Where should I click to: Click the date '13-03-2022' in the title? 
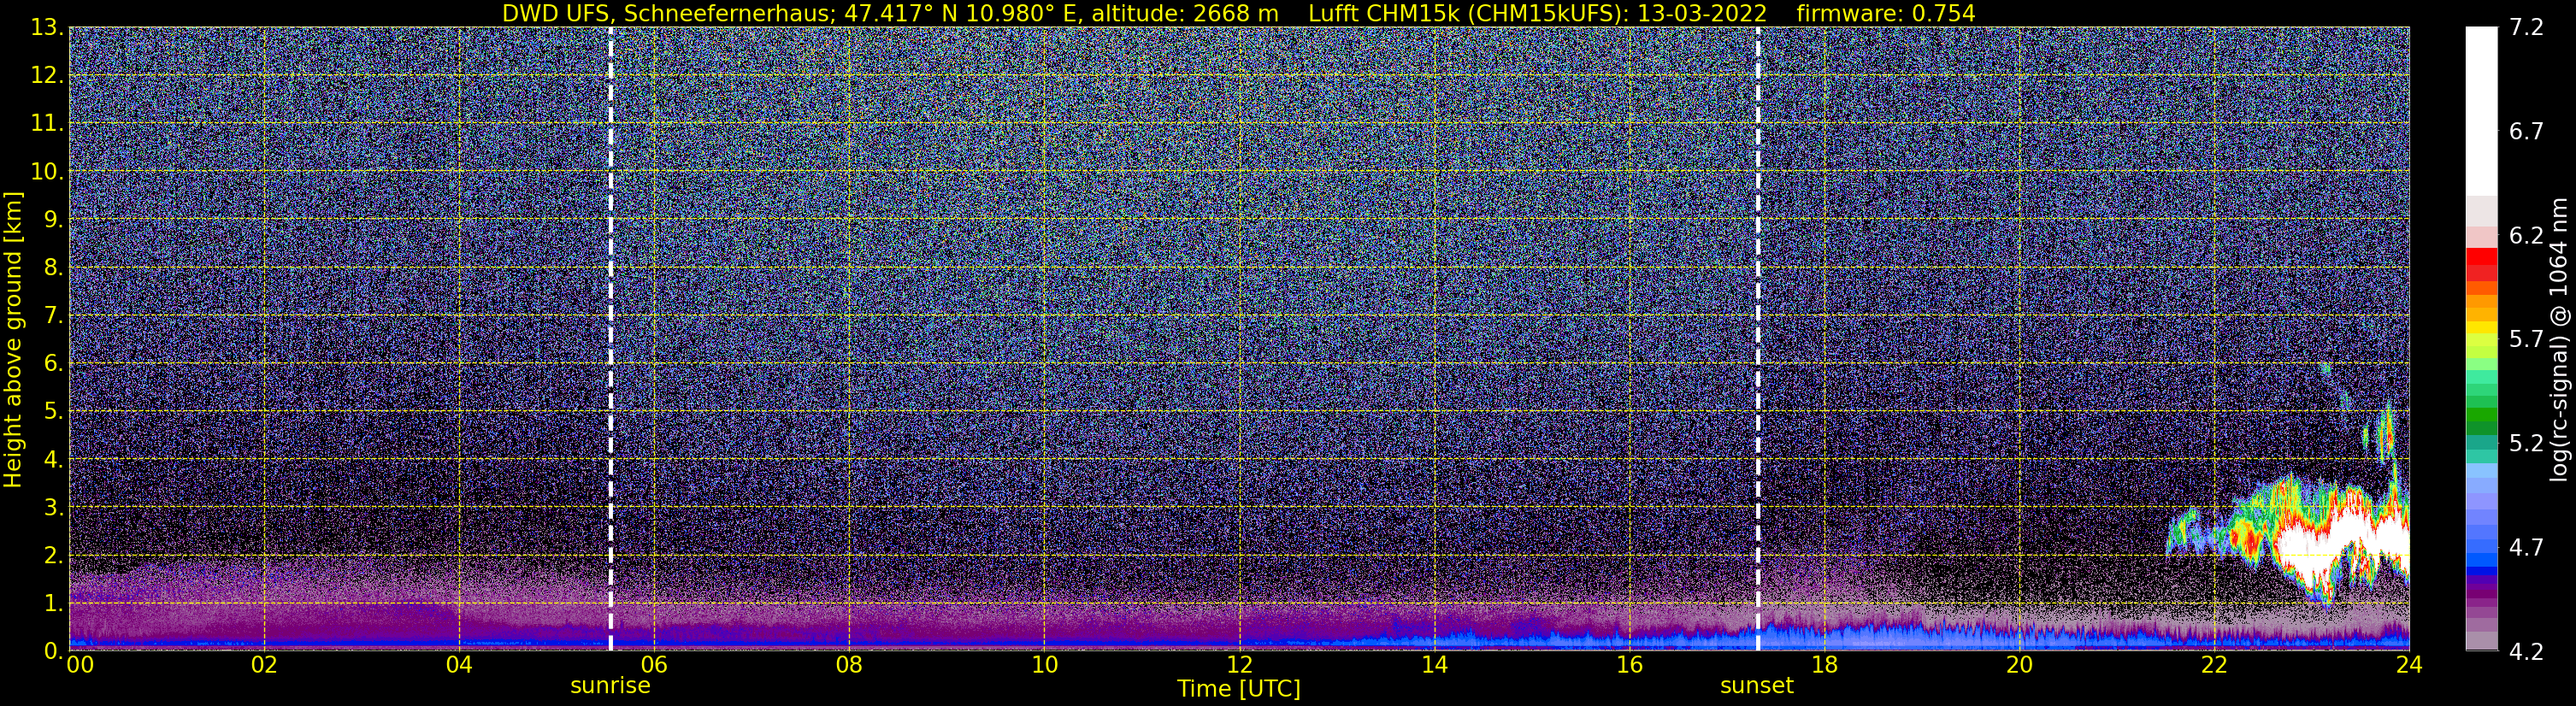click(1702, 13)
